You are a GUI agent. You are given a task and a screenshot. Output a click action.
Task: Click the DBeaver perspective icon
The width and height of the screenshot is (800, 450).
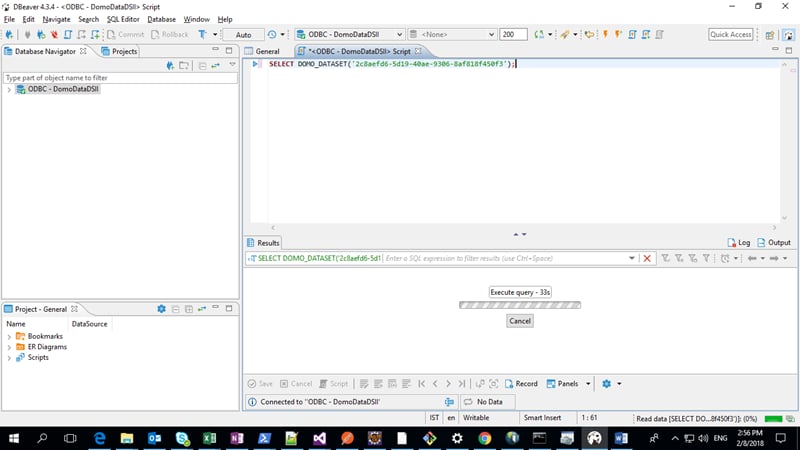click(x=789, y=35)
